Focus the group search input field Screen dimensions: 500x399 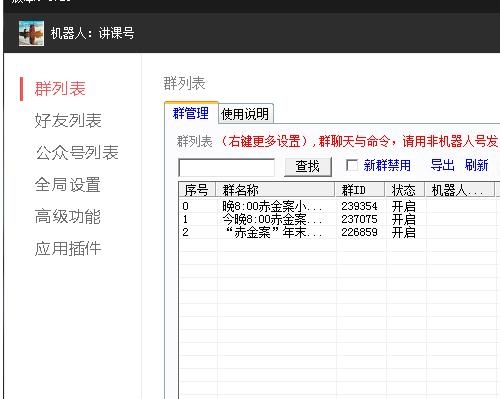226,167
